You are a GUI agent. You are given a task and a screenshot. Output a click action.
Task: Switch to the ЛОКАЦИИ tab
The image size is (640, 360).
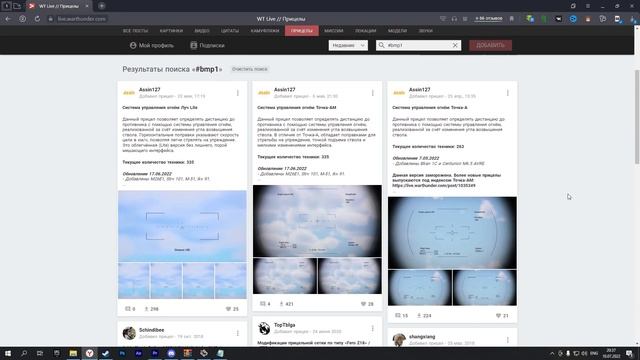coord(365,31)
